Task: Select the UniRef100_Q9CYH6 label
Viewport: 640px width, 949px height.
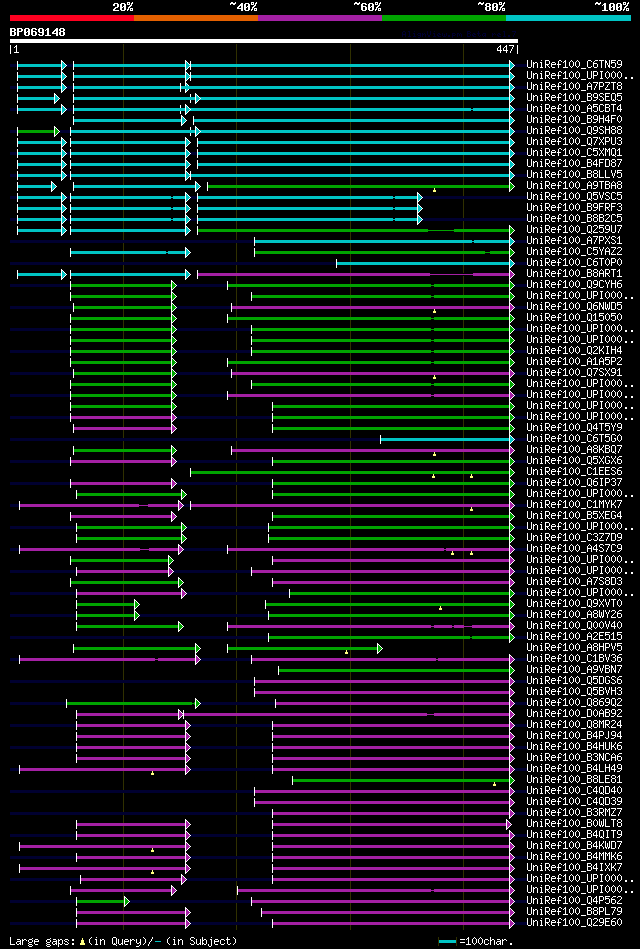Action: pyautogui.click(x=574, y=284)
